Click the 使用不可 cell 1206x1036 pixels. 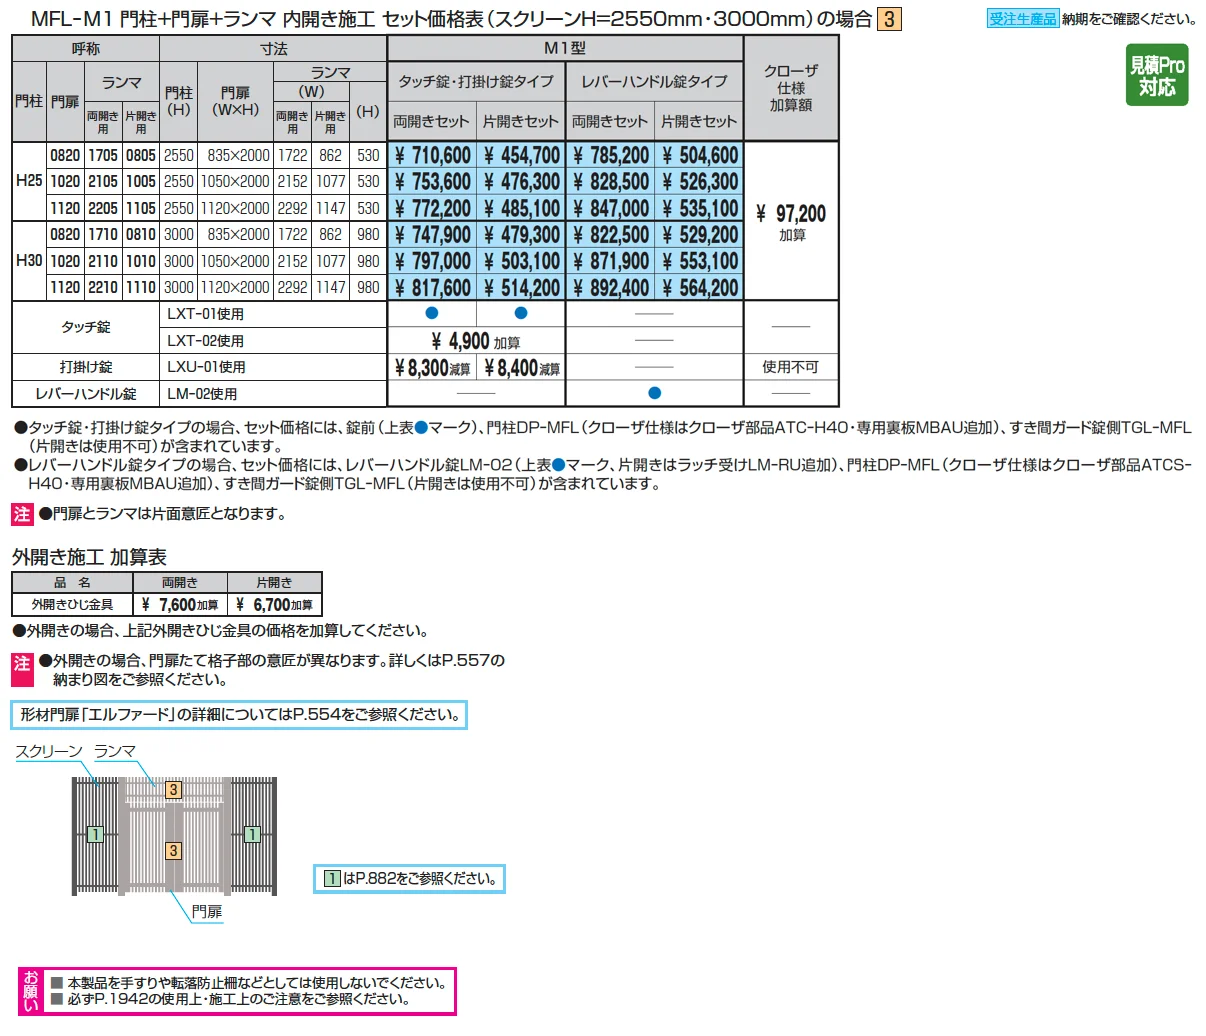[791, 367]
